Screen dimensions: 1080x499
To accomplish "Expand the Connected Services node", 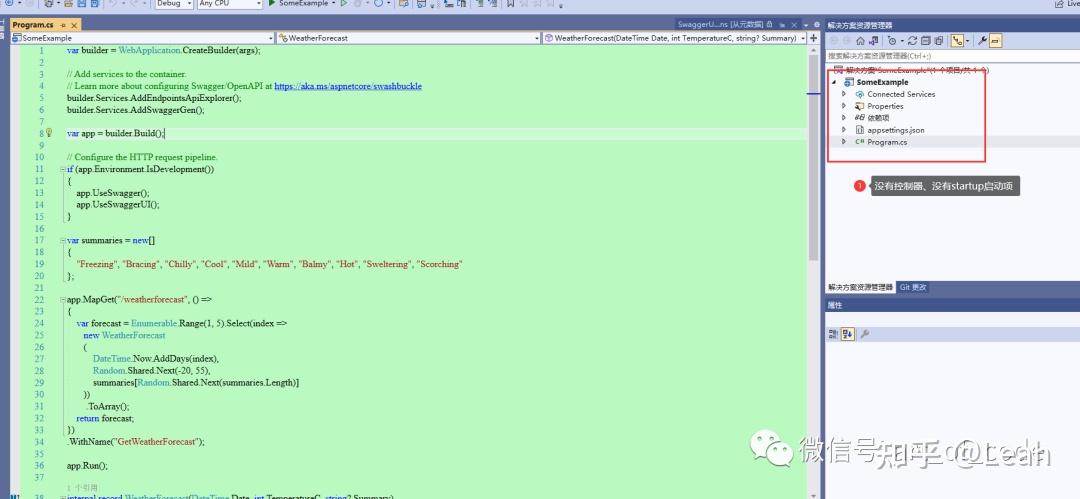I will pyautogui.click(x=844, y=94).
